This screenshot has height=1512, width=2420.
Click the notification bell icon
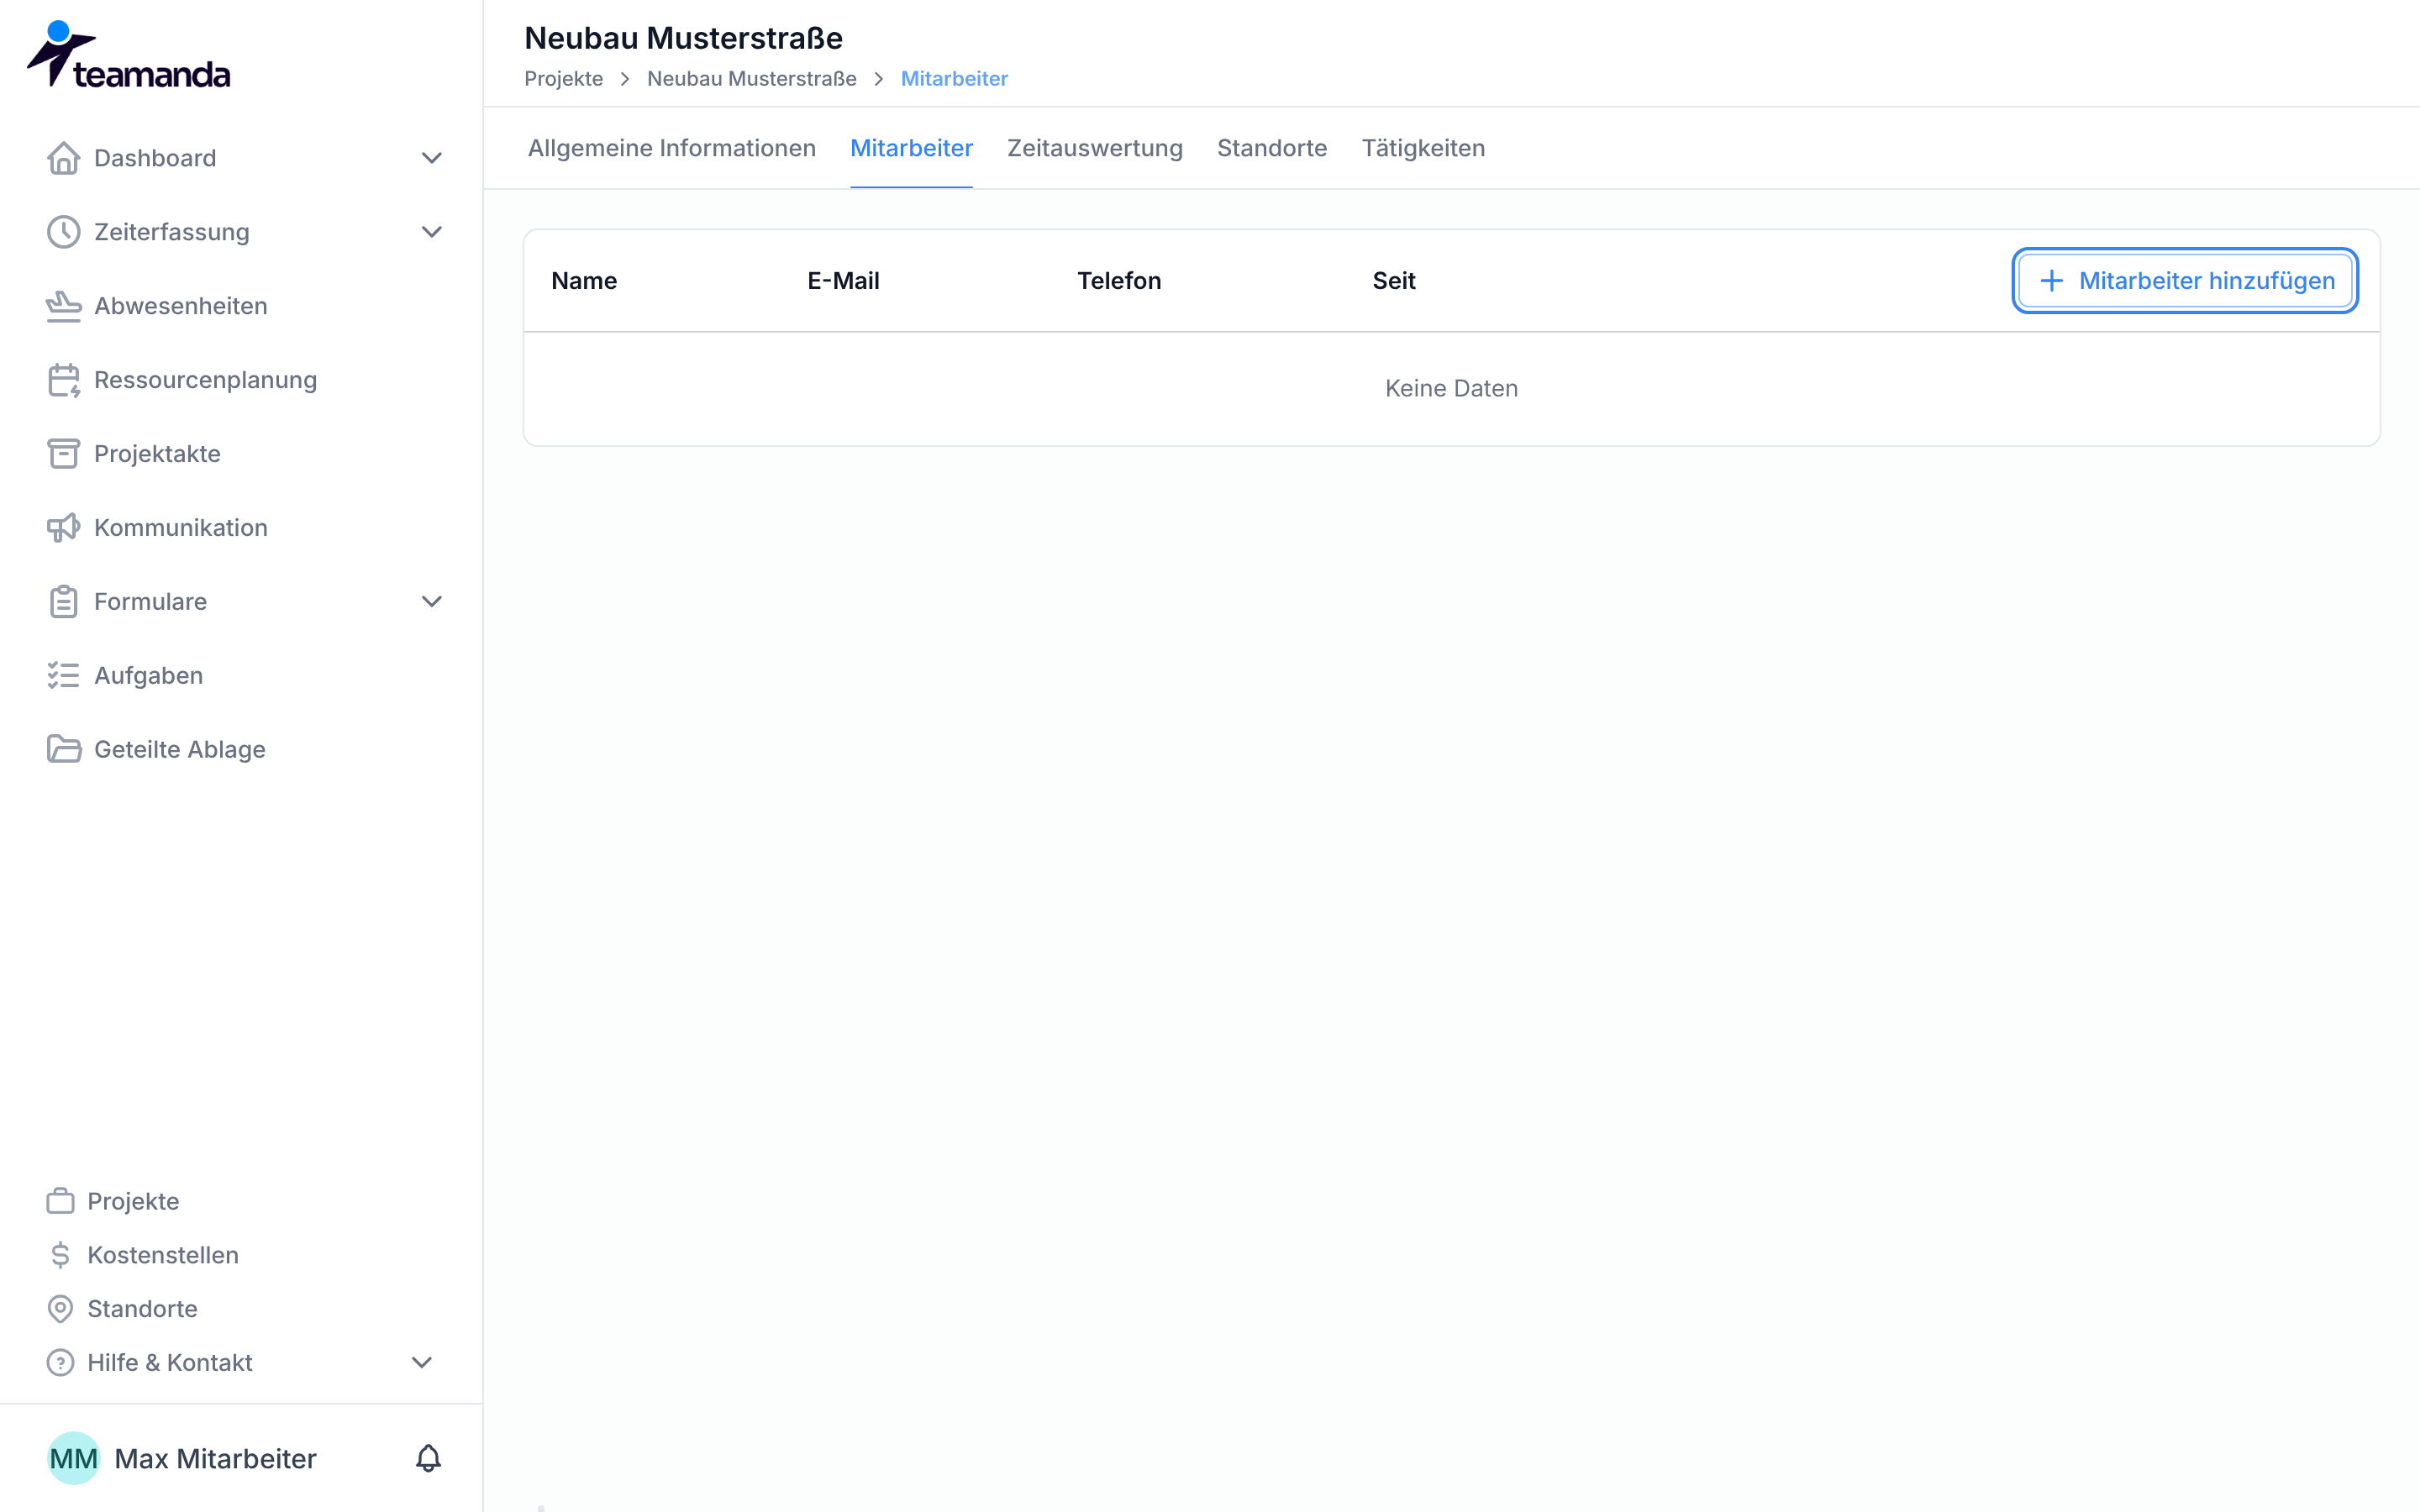[428, 1458]
